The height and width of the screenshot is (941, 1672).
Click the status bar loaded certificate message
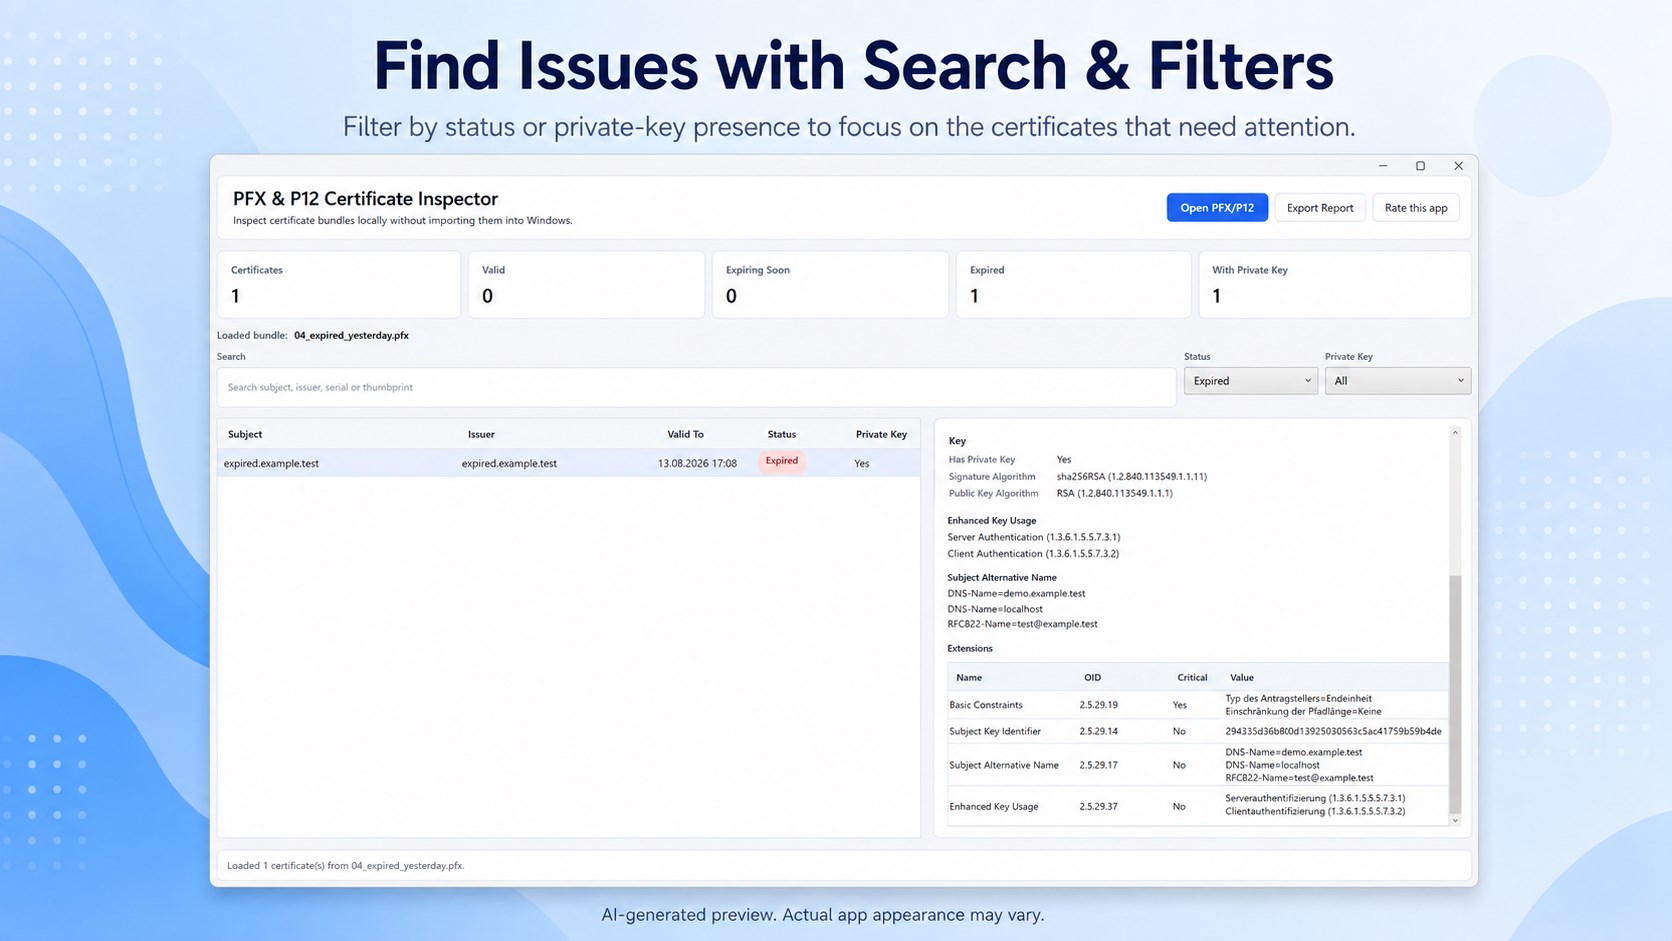point(345,866)
